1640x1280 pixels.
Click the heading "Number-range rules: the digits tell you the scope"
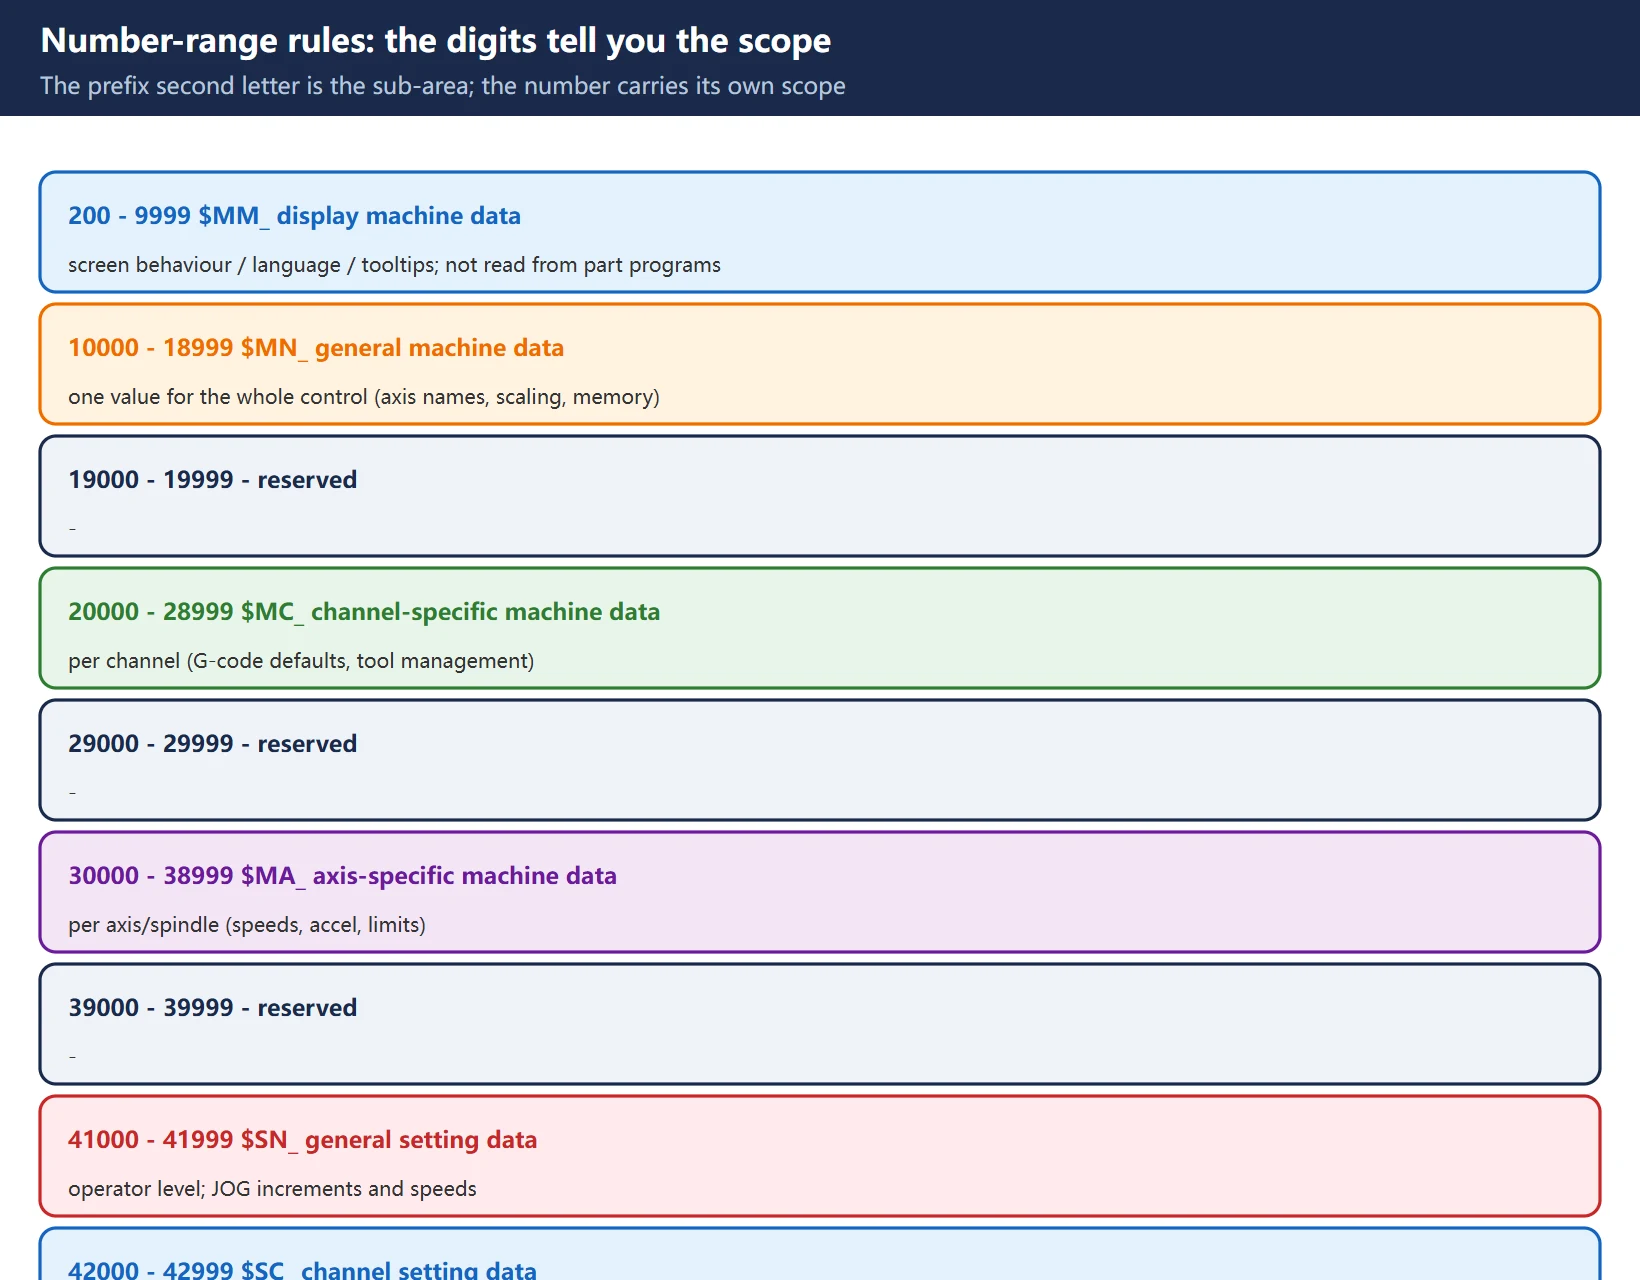[x=435, y=41]
